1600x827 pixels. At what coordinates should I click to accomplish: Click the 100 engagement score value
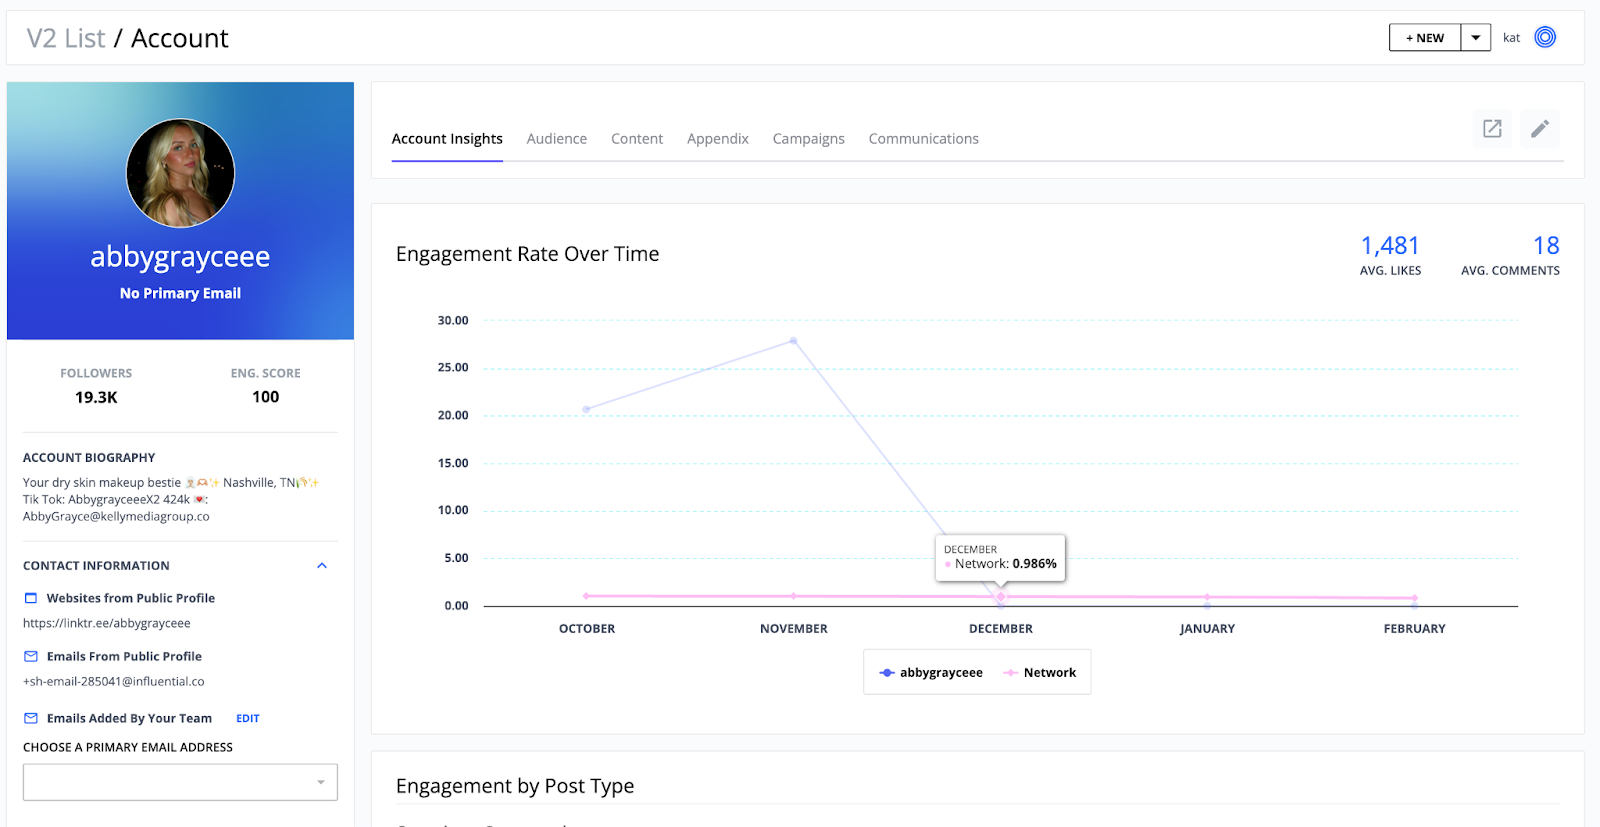pyautogui.click(x=266, y=397)
